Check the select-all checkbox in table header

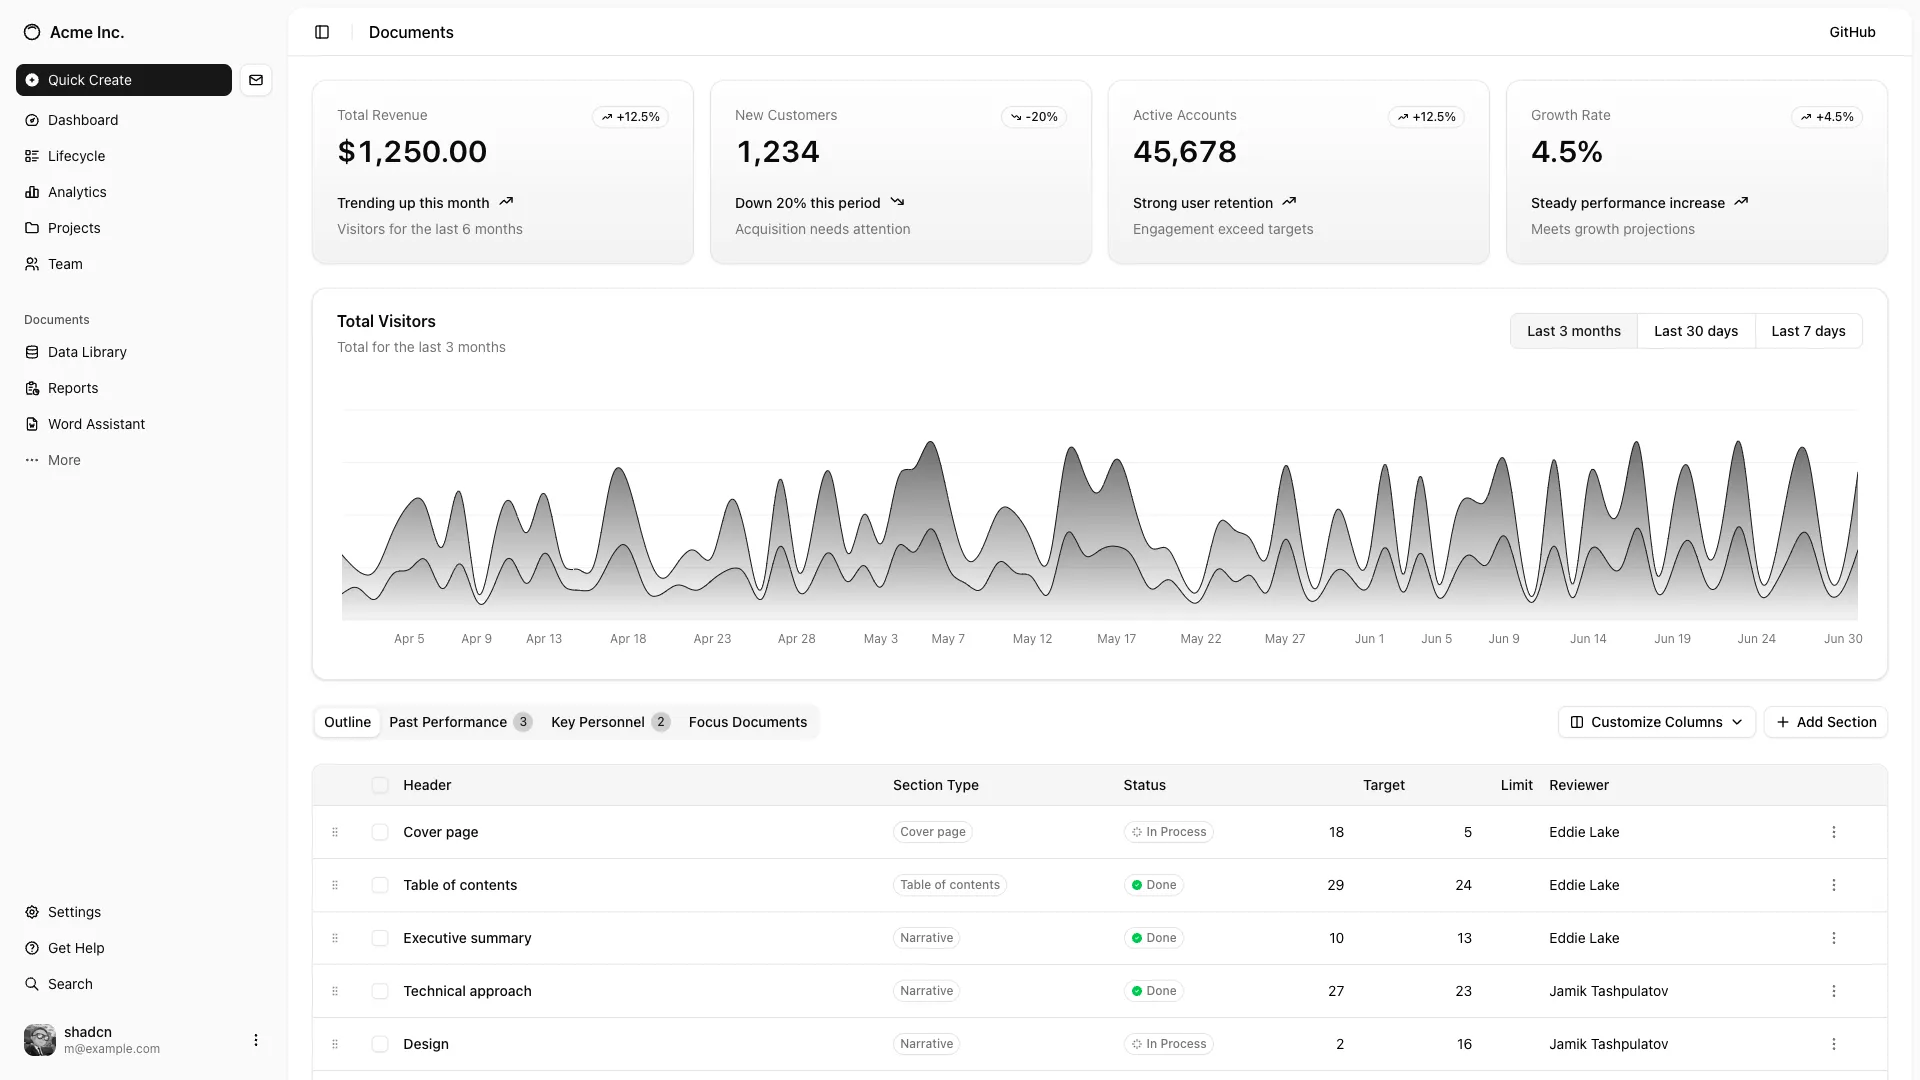(x=380, y=785)
